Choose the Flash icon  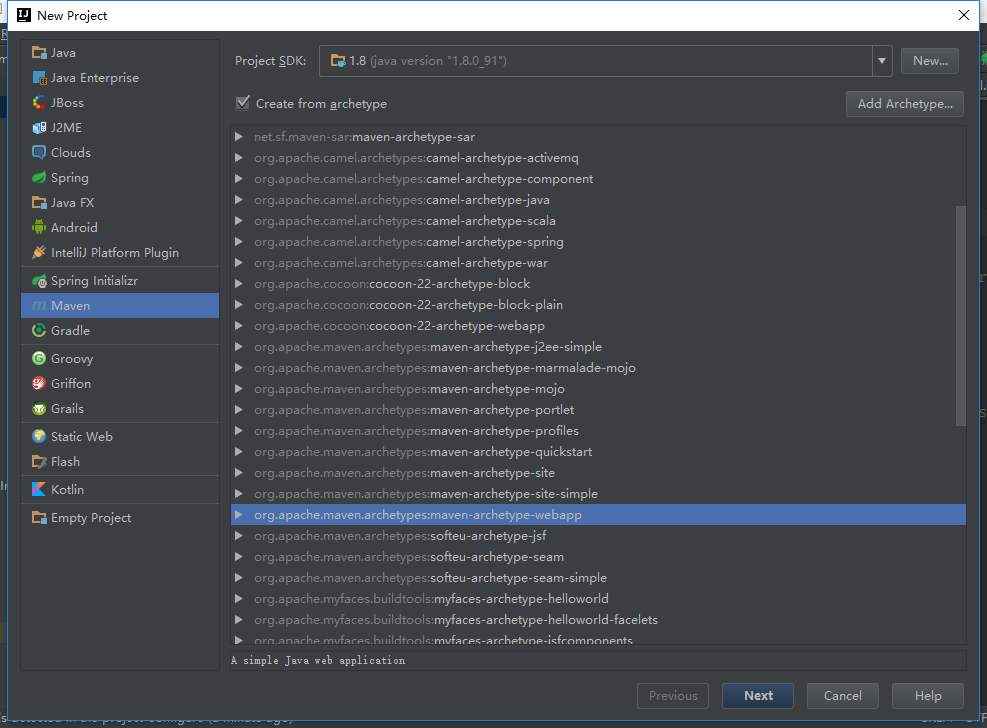click(39, 462)
